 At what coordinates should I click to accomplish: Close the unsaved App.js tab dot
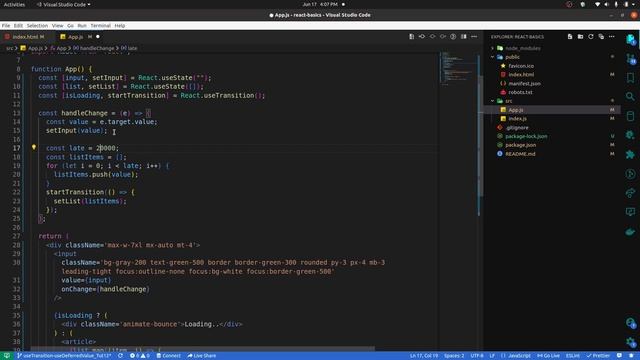tap(98, 37)
